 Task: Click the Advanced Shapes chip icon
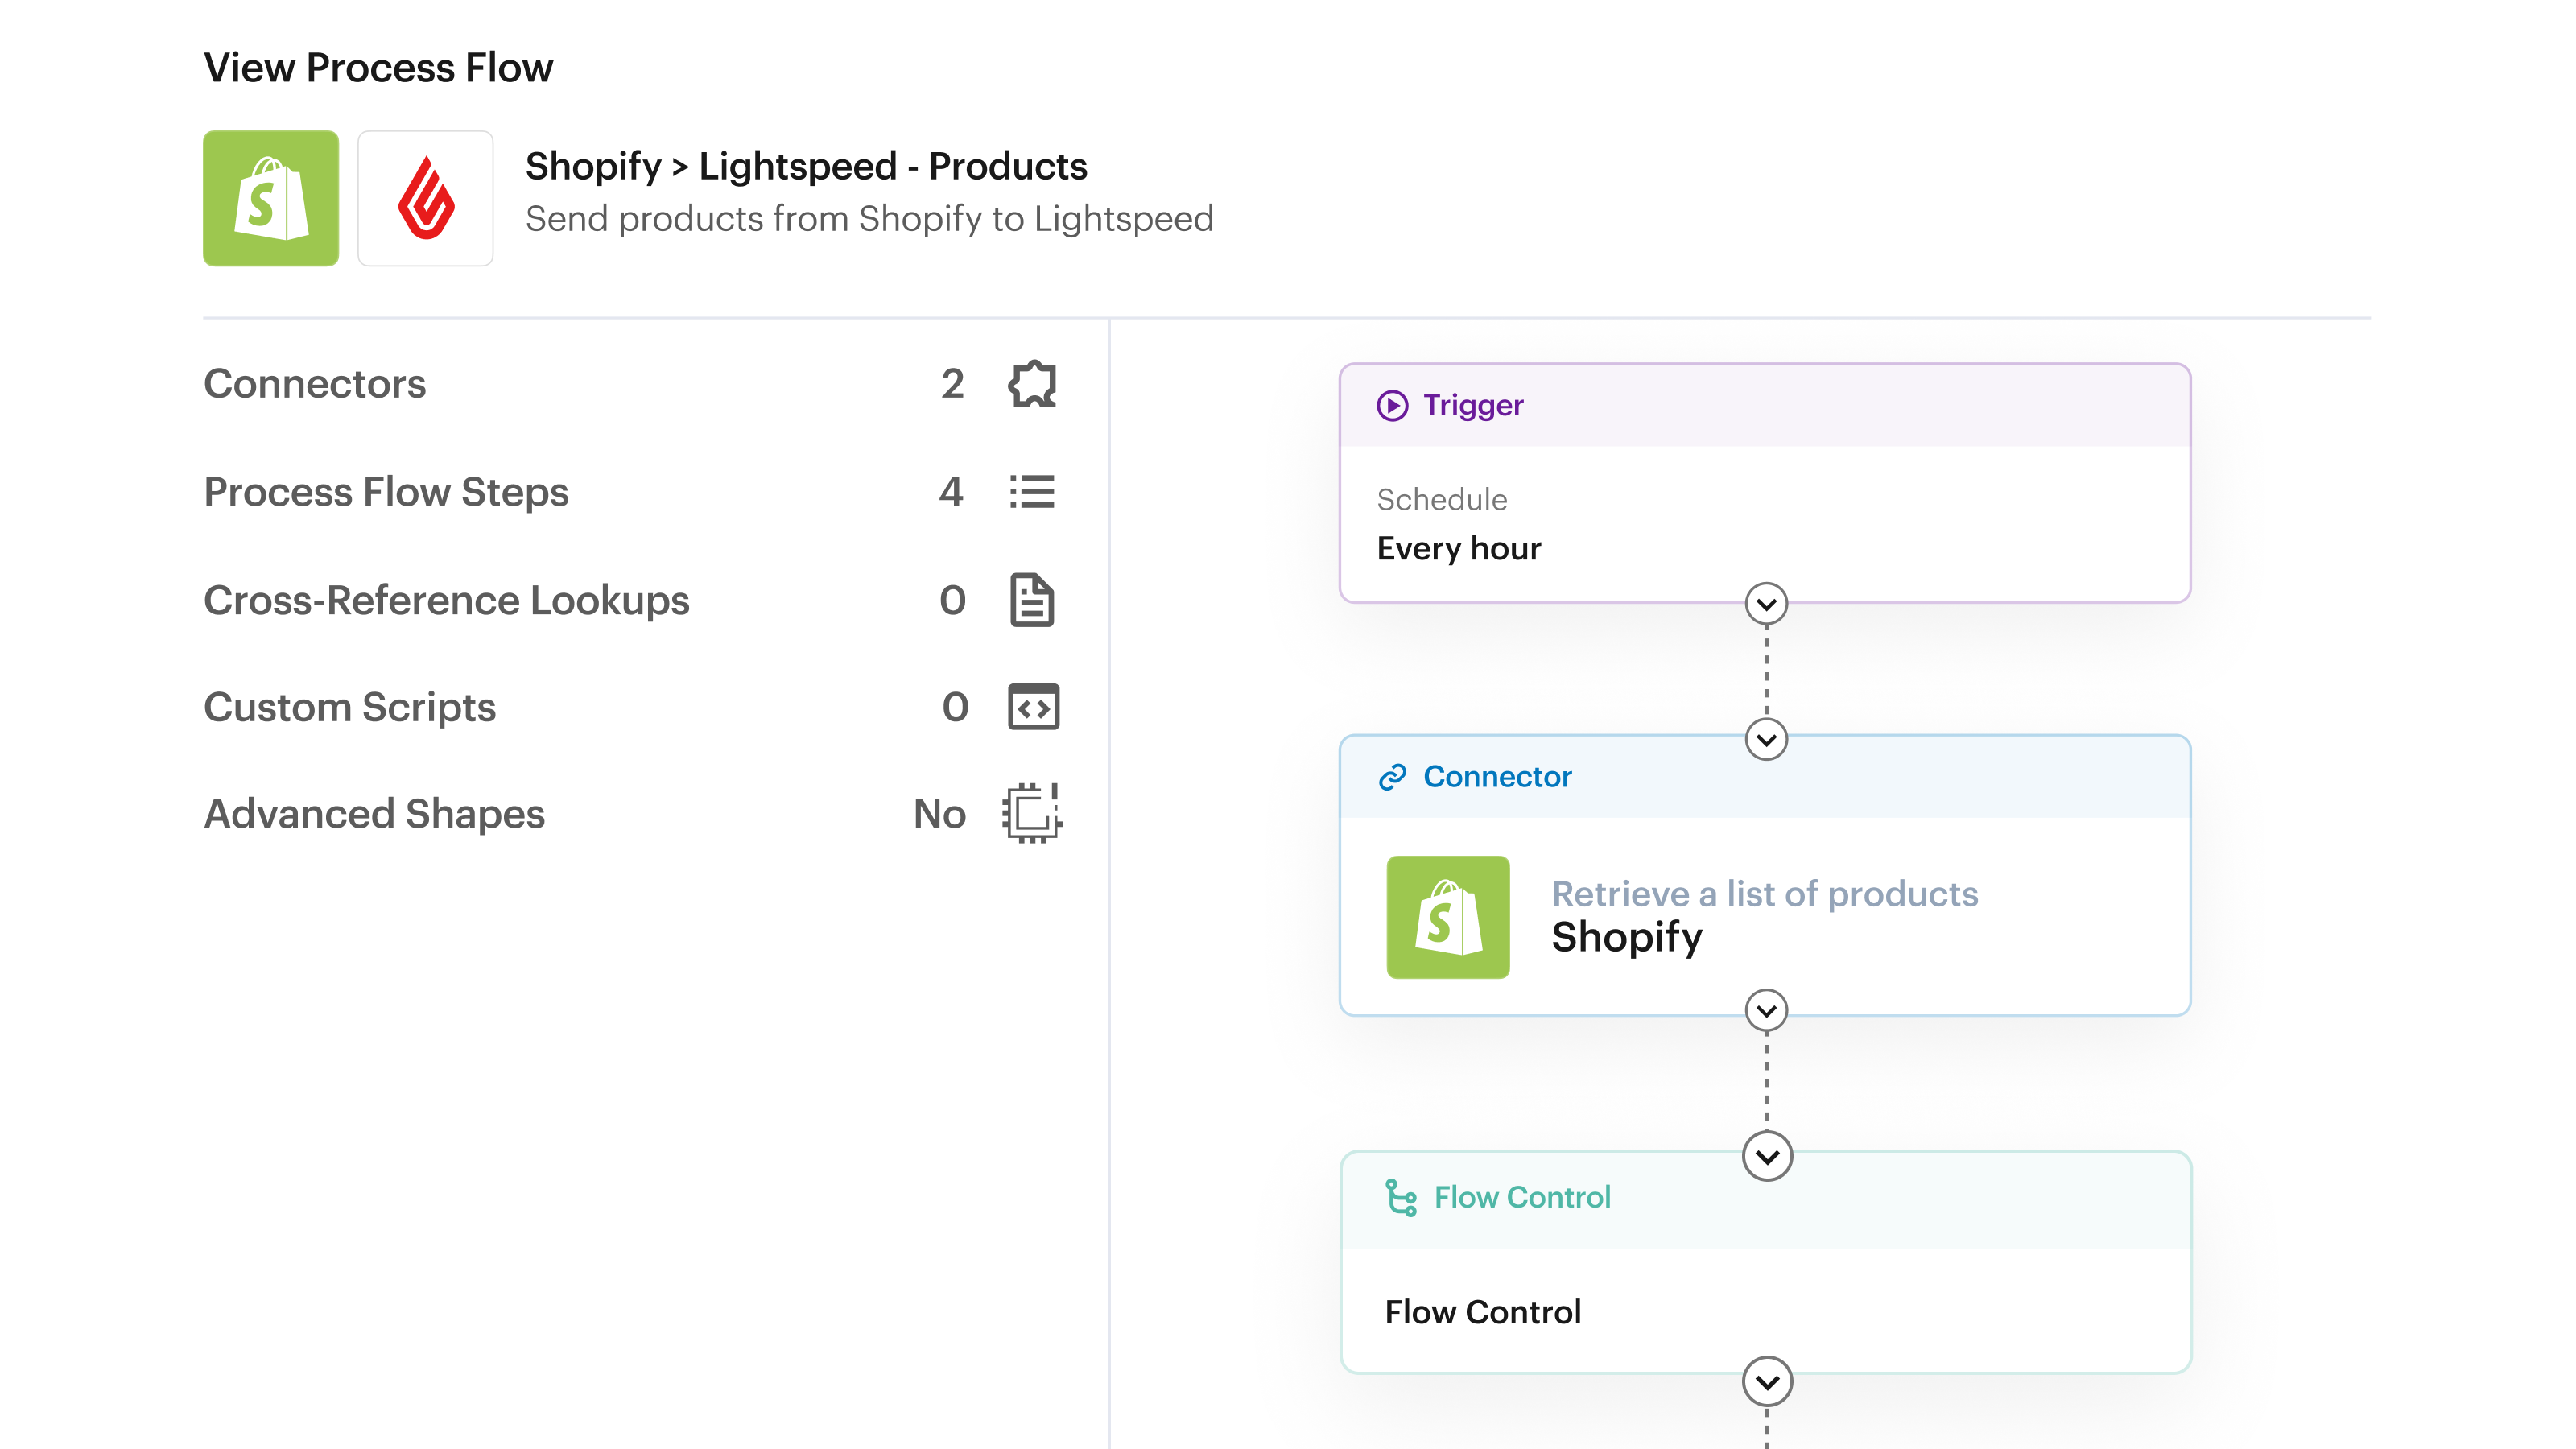[1032, 813]
